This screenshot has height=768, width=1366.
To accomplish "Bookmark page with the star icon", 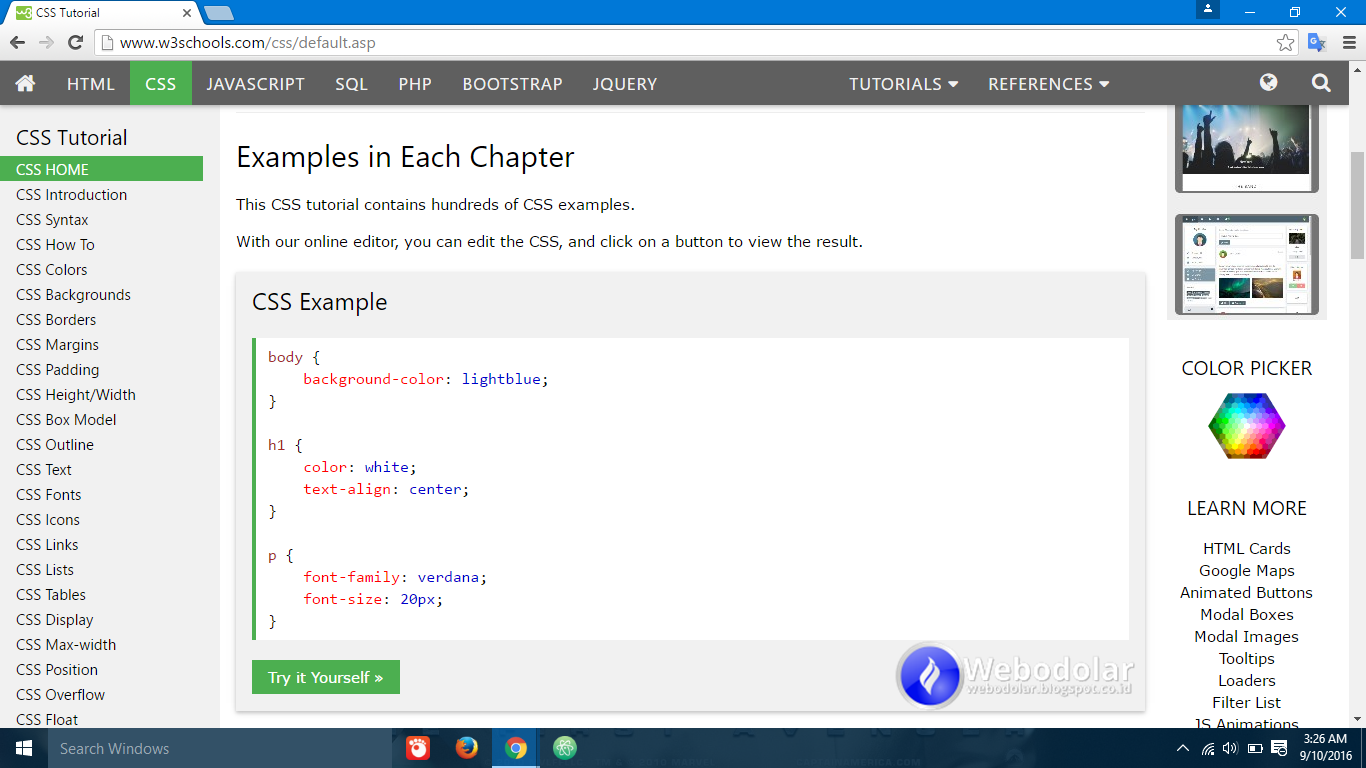I will tap(1286, 42).
